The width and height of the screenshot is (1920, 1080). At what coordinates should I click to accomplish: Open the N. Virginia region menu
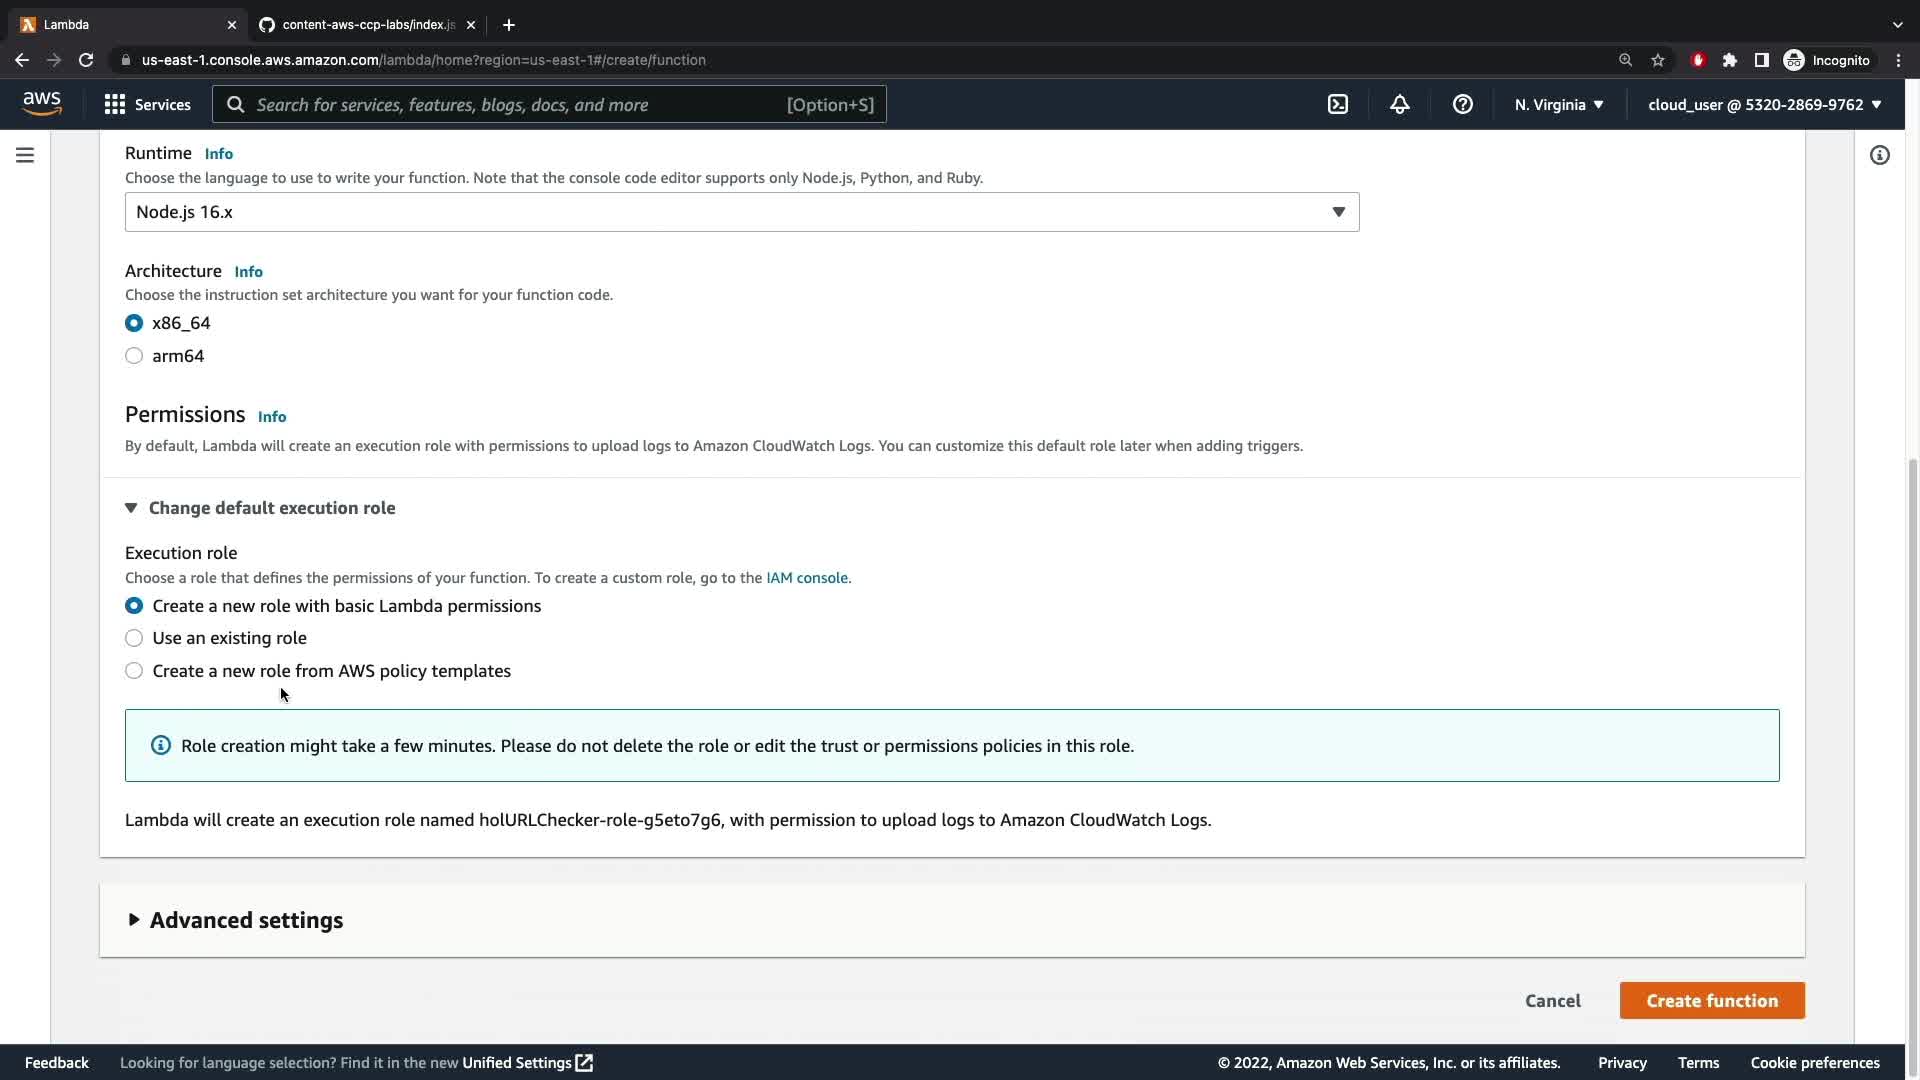coord(1558,104)
